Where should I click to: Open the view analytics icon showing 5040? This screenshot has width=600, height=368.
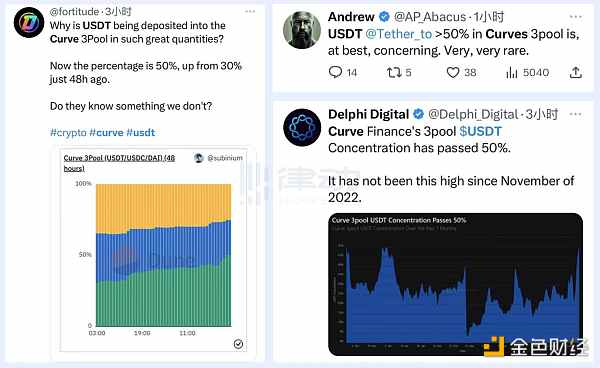(x=512, y=72)
